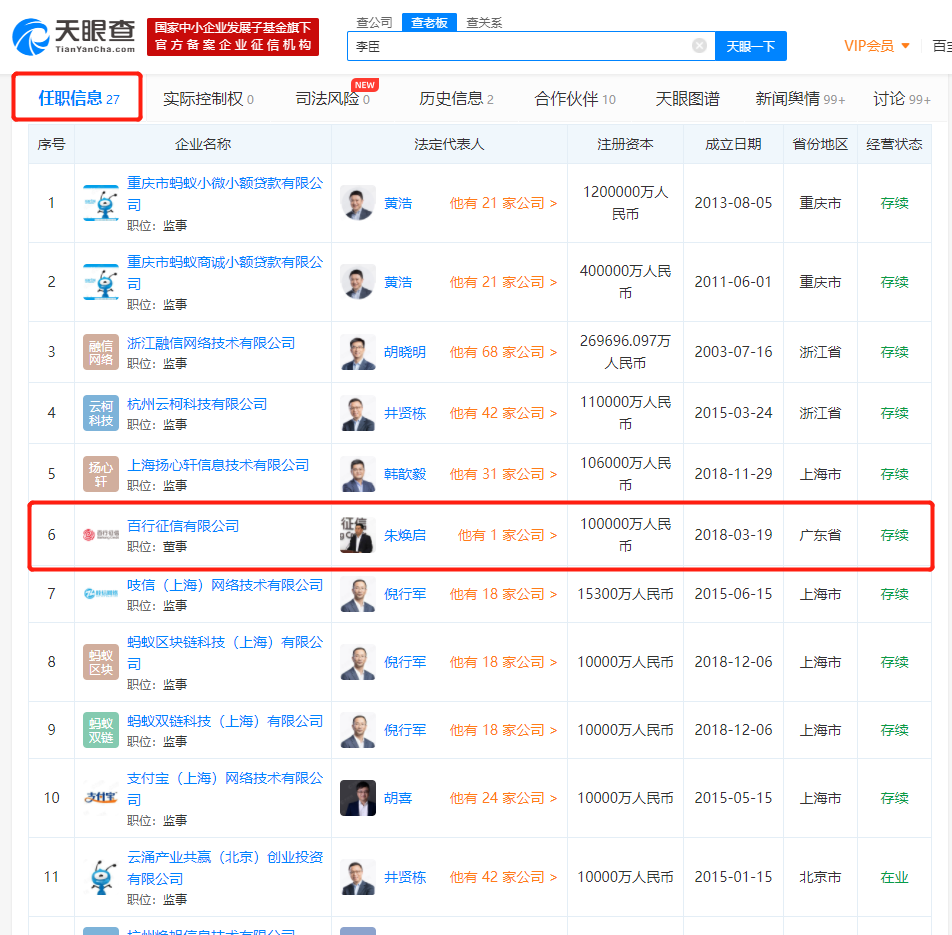
Task: Open 胡晓明's avatar photo
Action: coord(358,352)
